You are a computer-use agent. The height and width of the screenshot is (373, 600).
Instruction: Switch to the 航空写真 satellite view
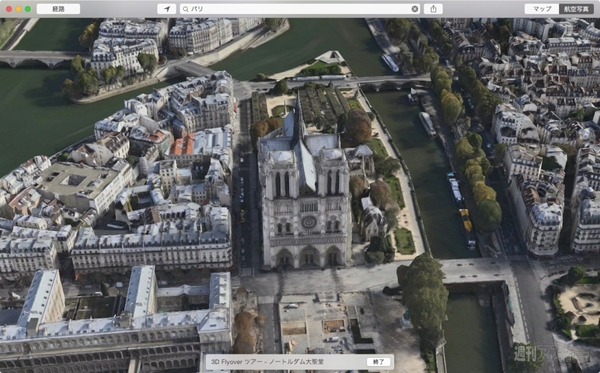click(576, 9)
